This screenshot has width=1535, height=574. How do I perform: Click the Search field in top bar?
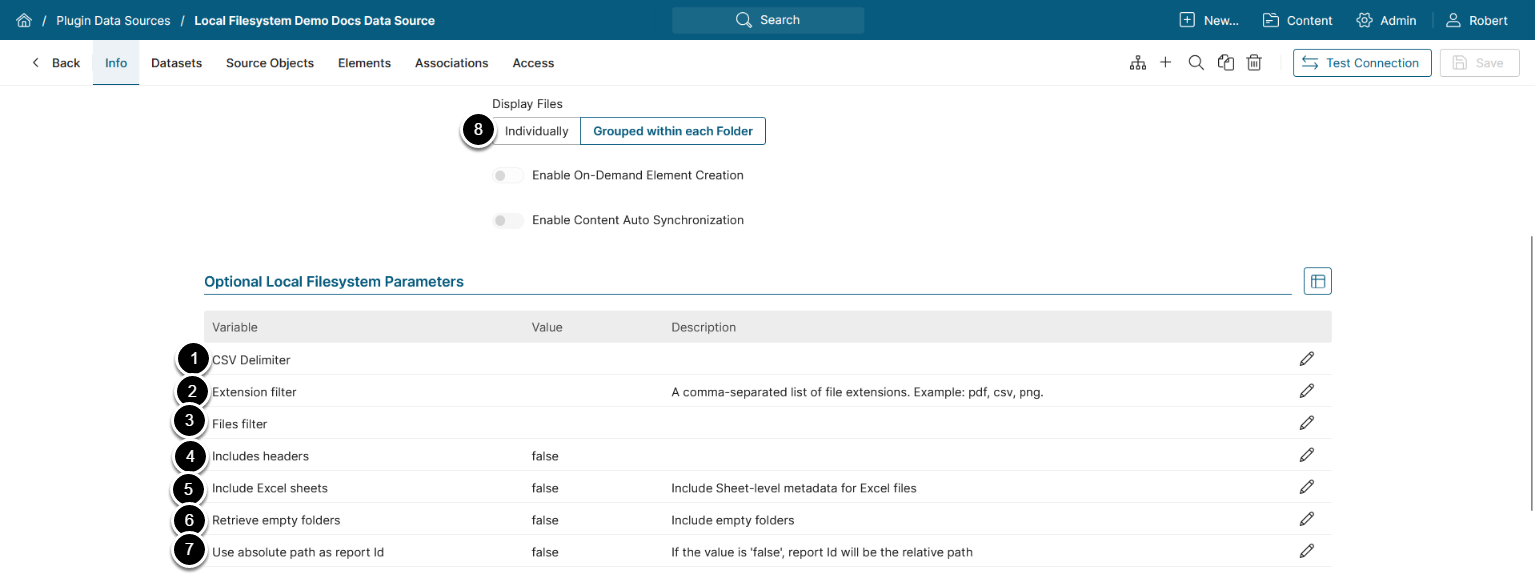[x=768, y=20]
